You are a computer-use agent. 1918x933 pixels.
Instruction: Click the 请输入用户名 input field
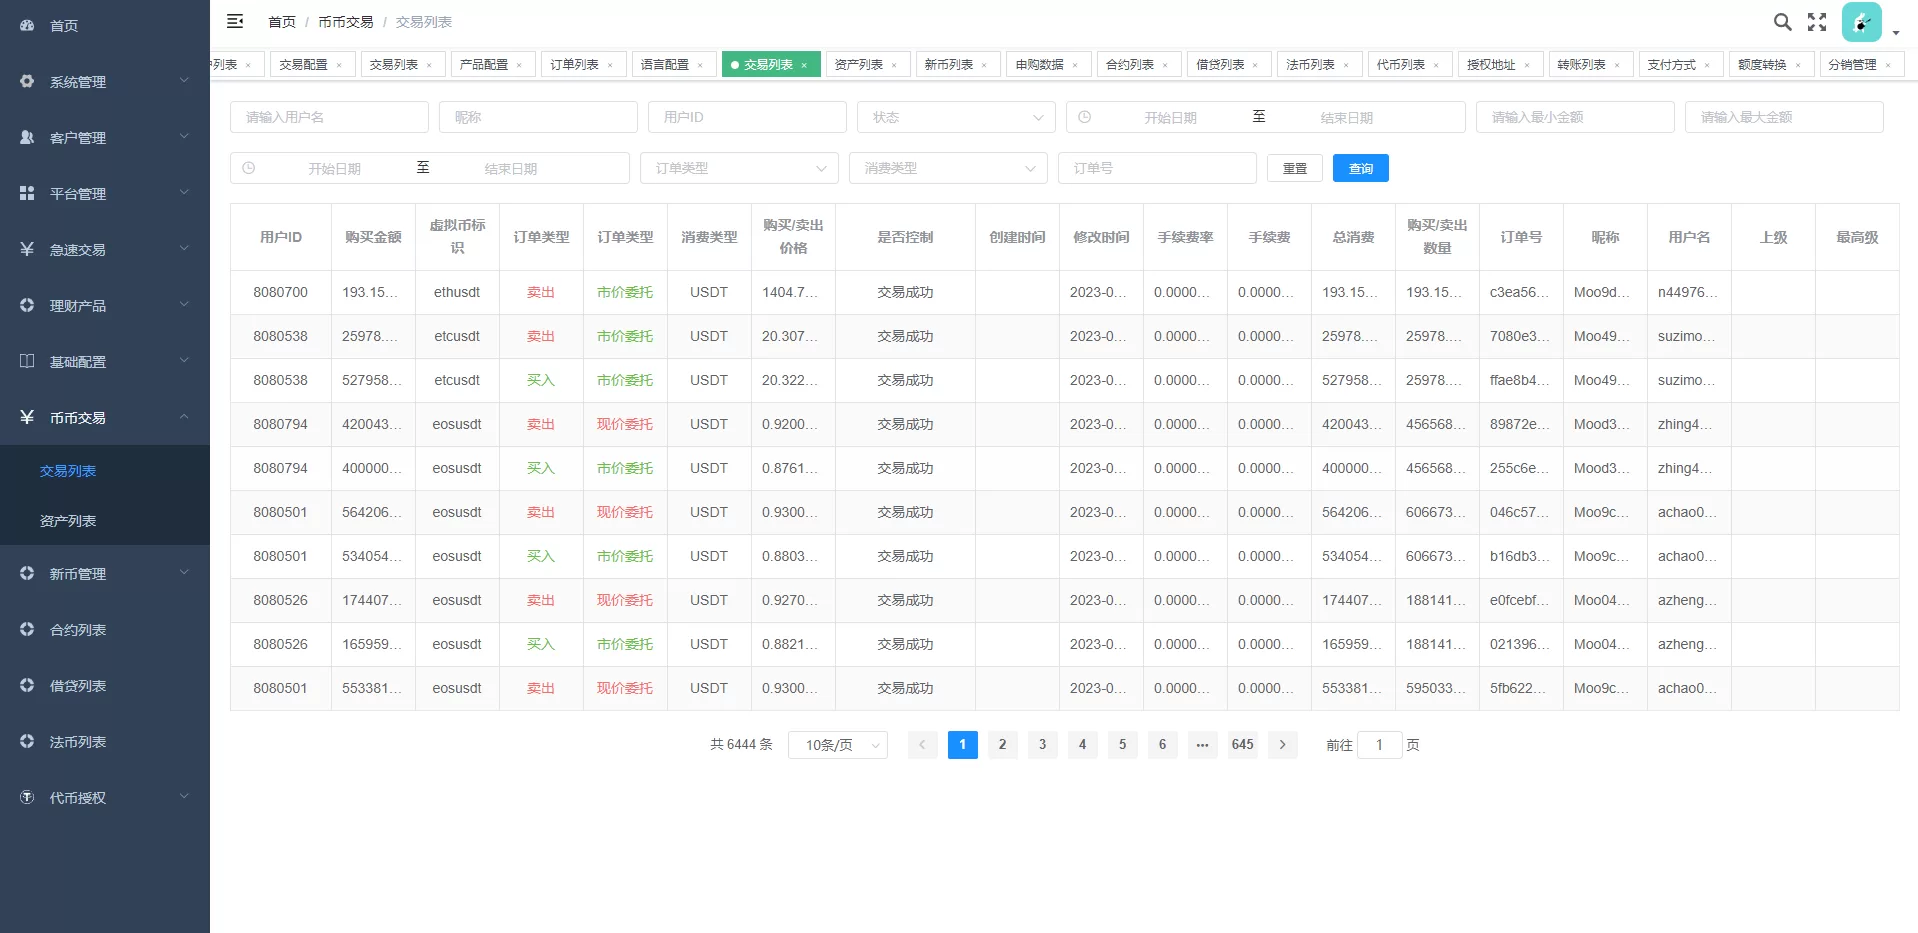click(x=329, y=117)
